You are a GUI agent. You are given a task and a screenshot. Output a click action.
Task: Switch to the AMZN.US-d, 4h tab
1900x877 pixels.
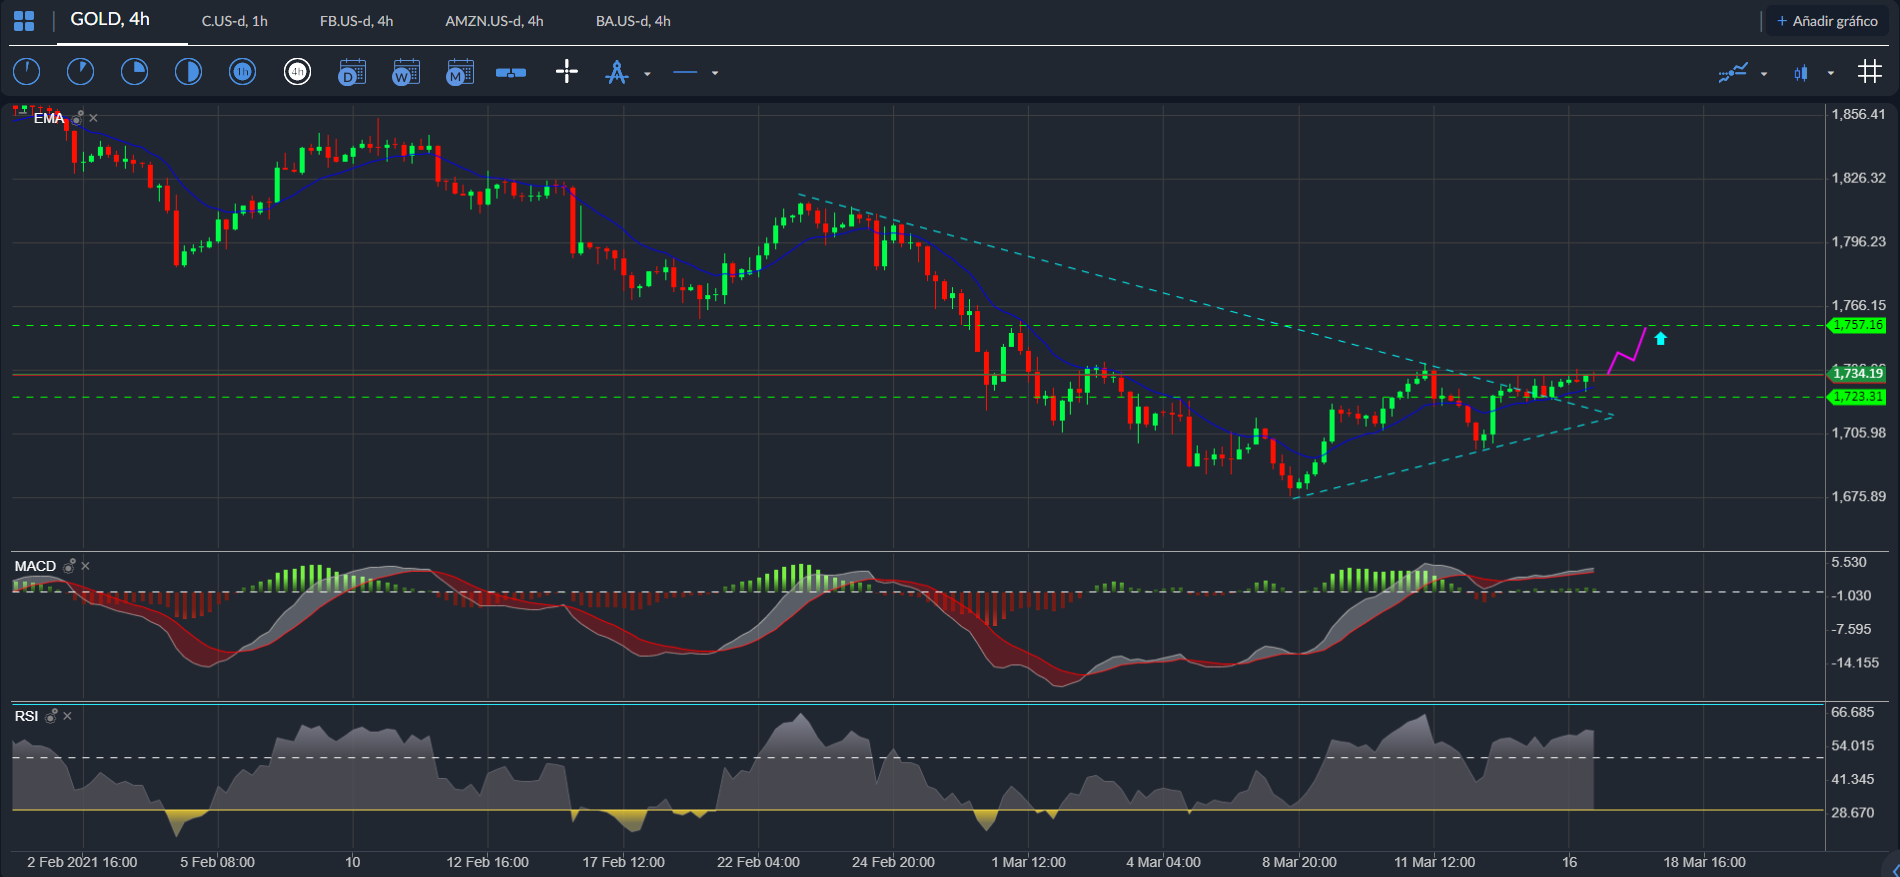(x=494, y=21)
